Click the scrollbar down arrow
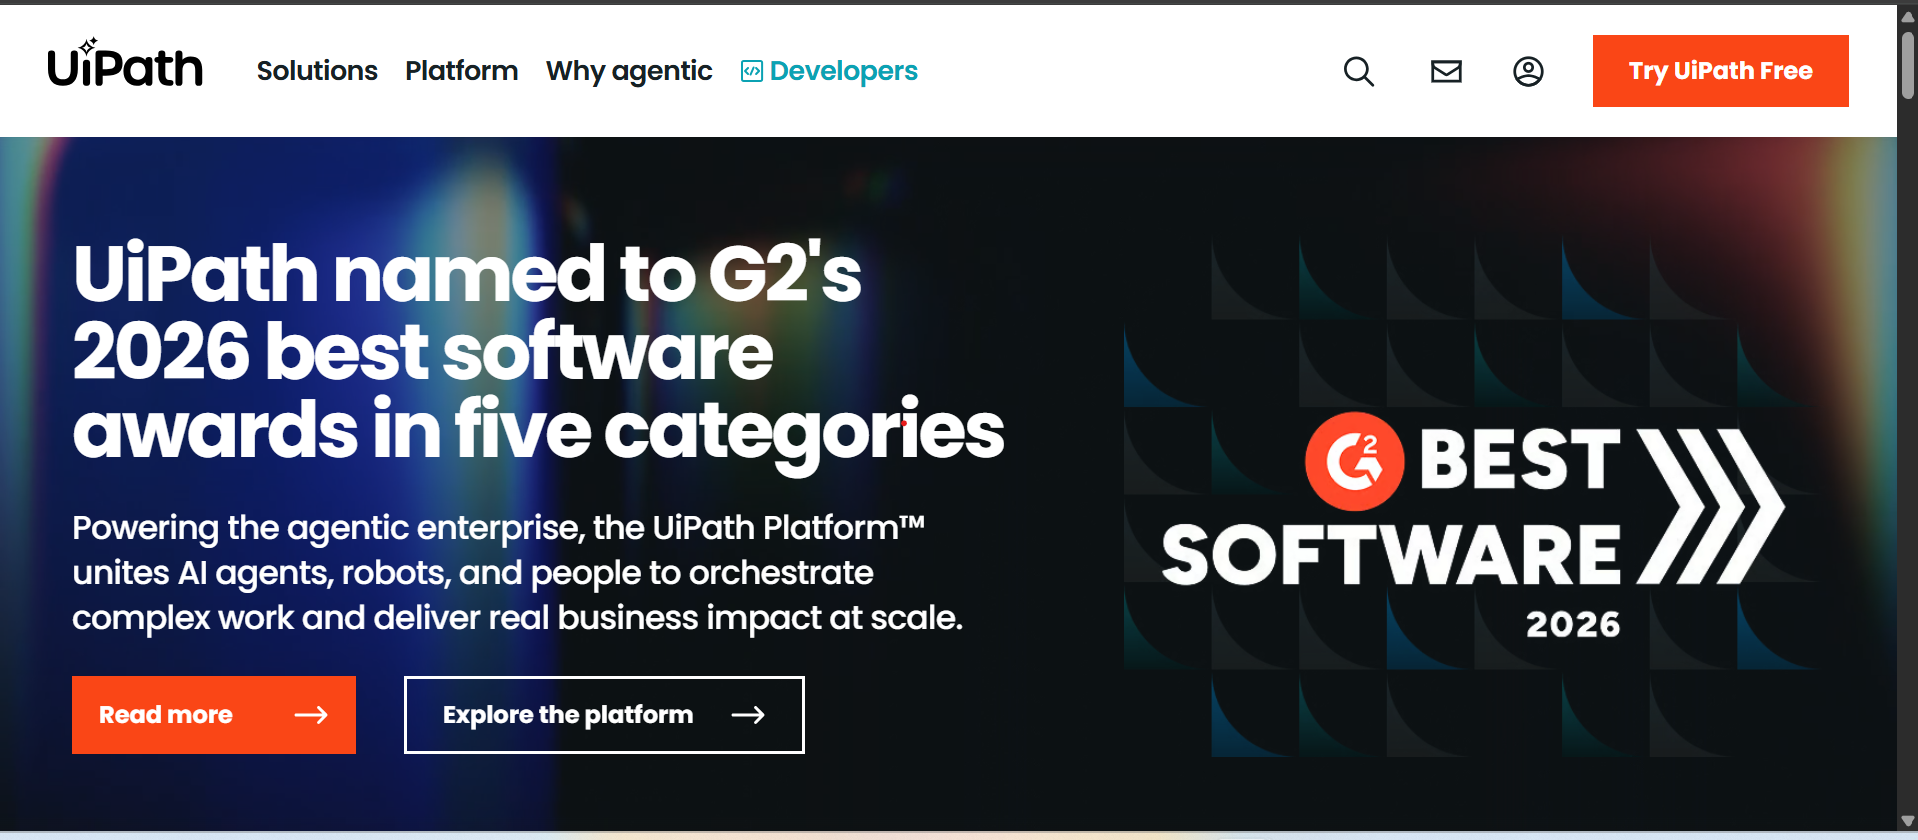1918x840 pixels. click(x=1907, y=821)
